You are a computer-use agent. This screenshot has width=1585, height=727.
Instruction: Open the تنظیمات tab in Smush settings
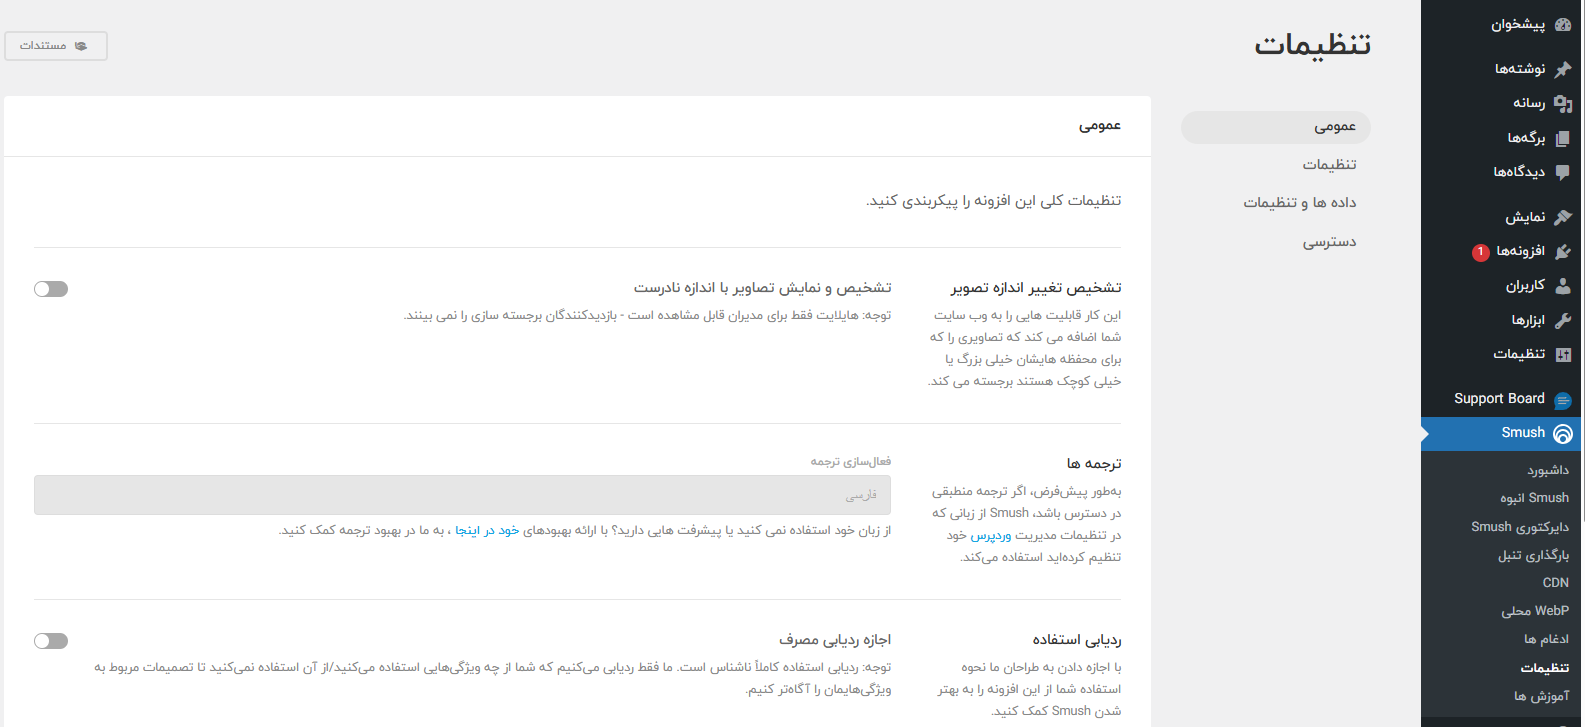point(1329,165)
